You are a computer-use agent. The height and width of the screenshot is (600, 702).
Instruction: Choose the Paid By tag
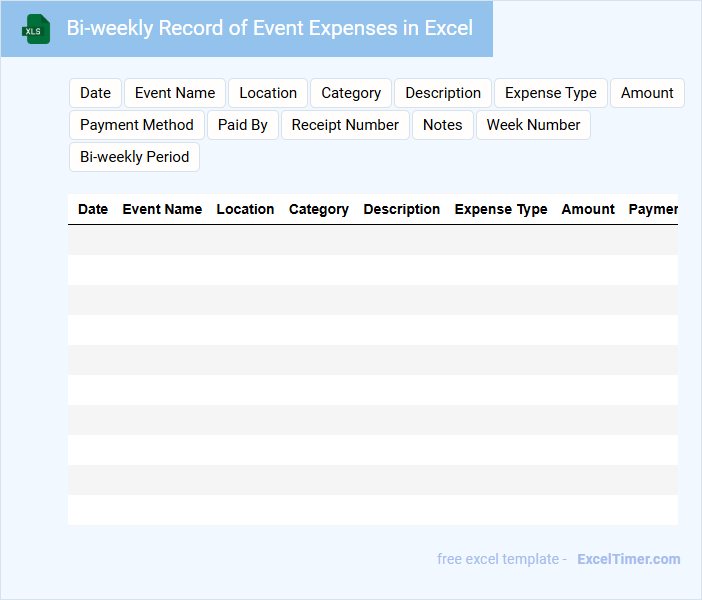[243, 125]
